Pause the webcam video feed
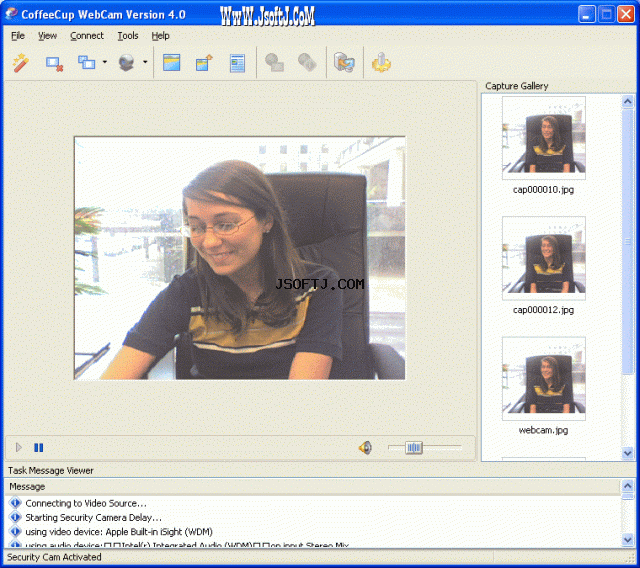 [x=39, y=448]
